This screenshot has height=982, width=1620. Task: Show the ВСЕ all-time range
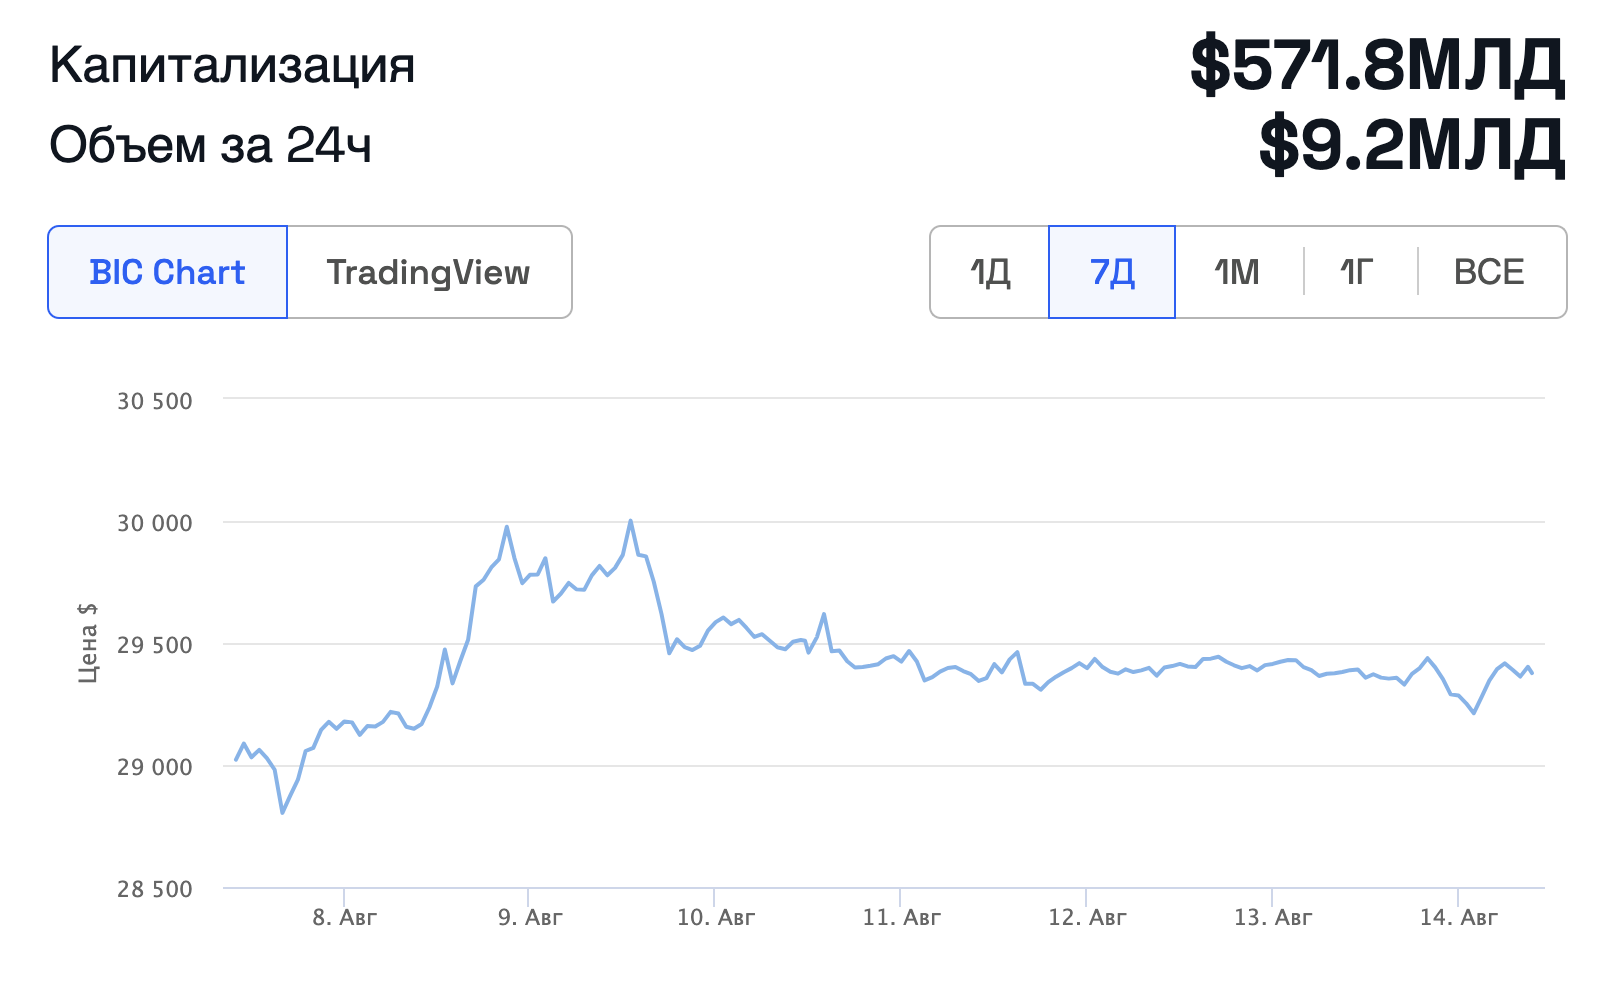[1489, 272]
